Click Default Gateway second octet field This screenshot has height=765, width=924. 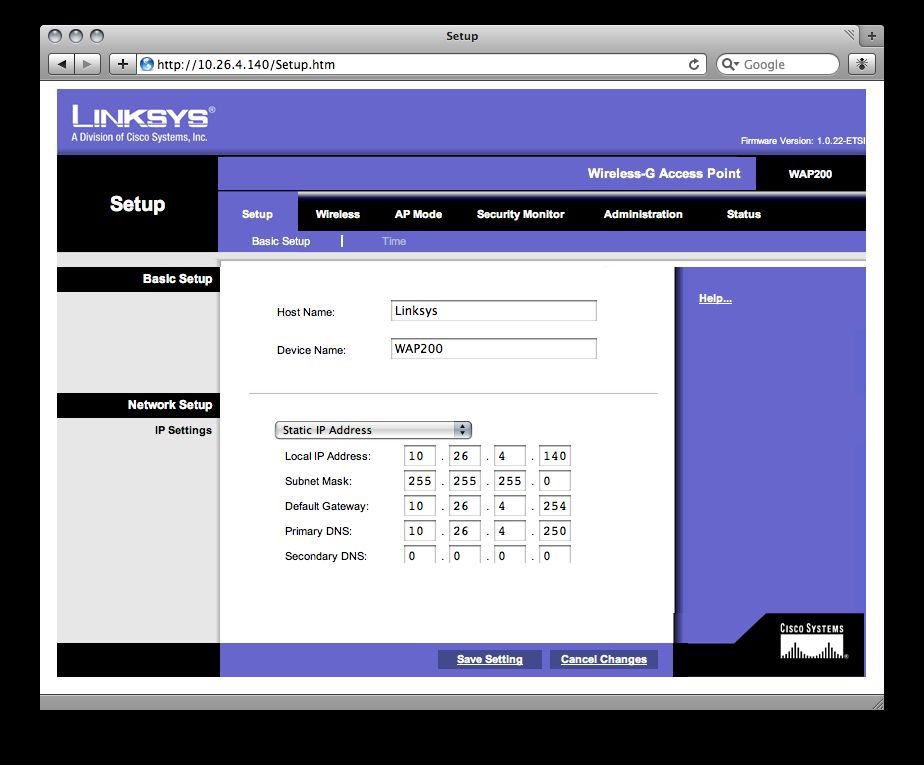coord(464,506)
